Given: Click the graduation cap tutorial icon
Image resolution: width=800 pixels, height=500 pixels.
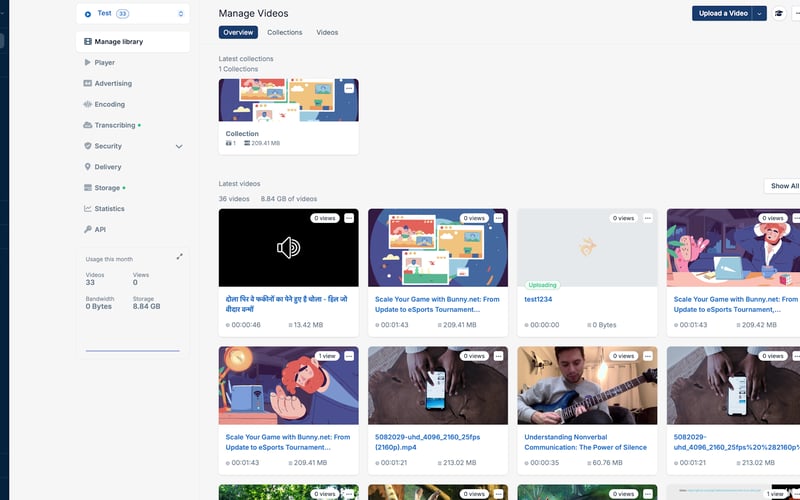Looking at the screenshot, I should pyautogui.click(x=779, y=14).
